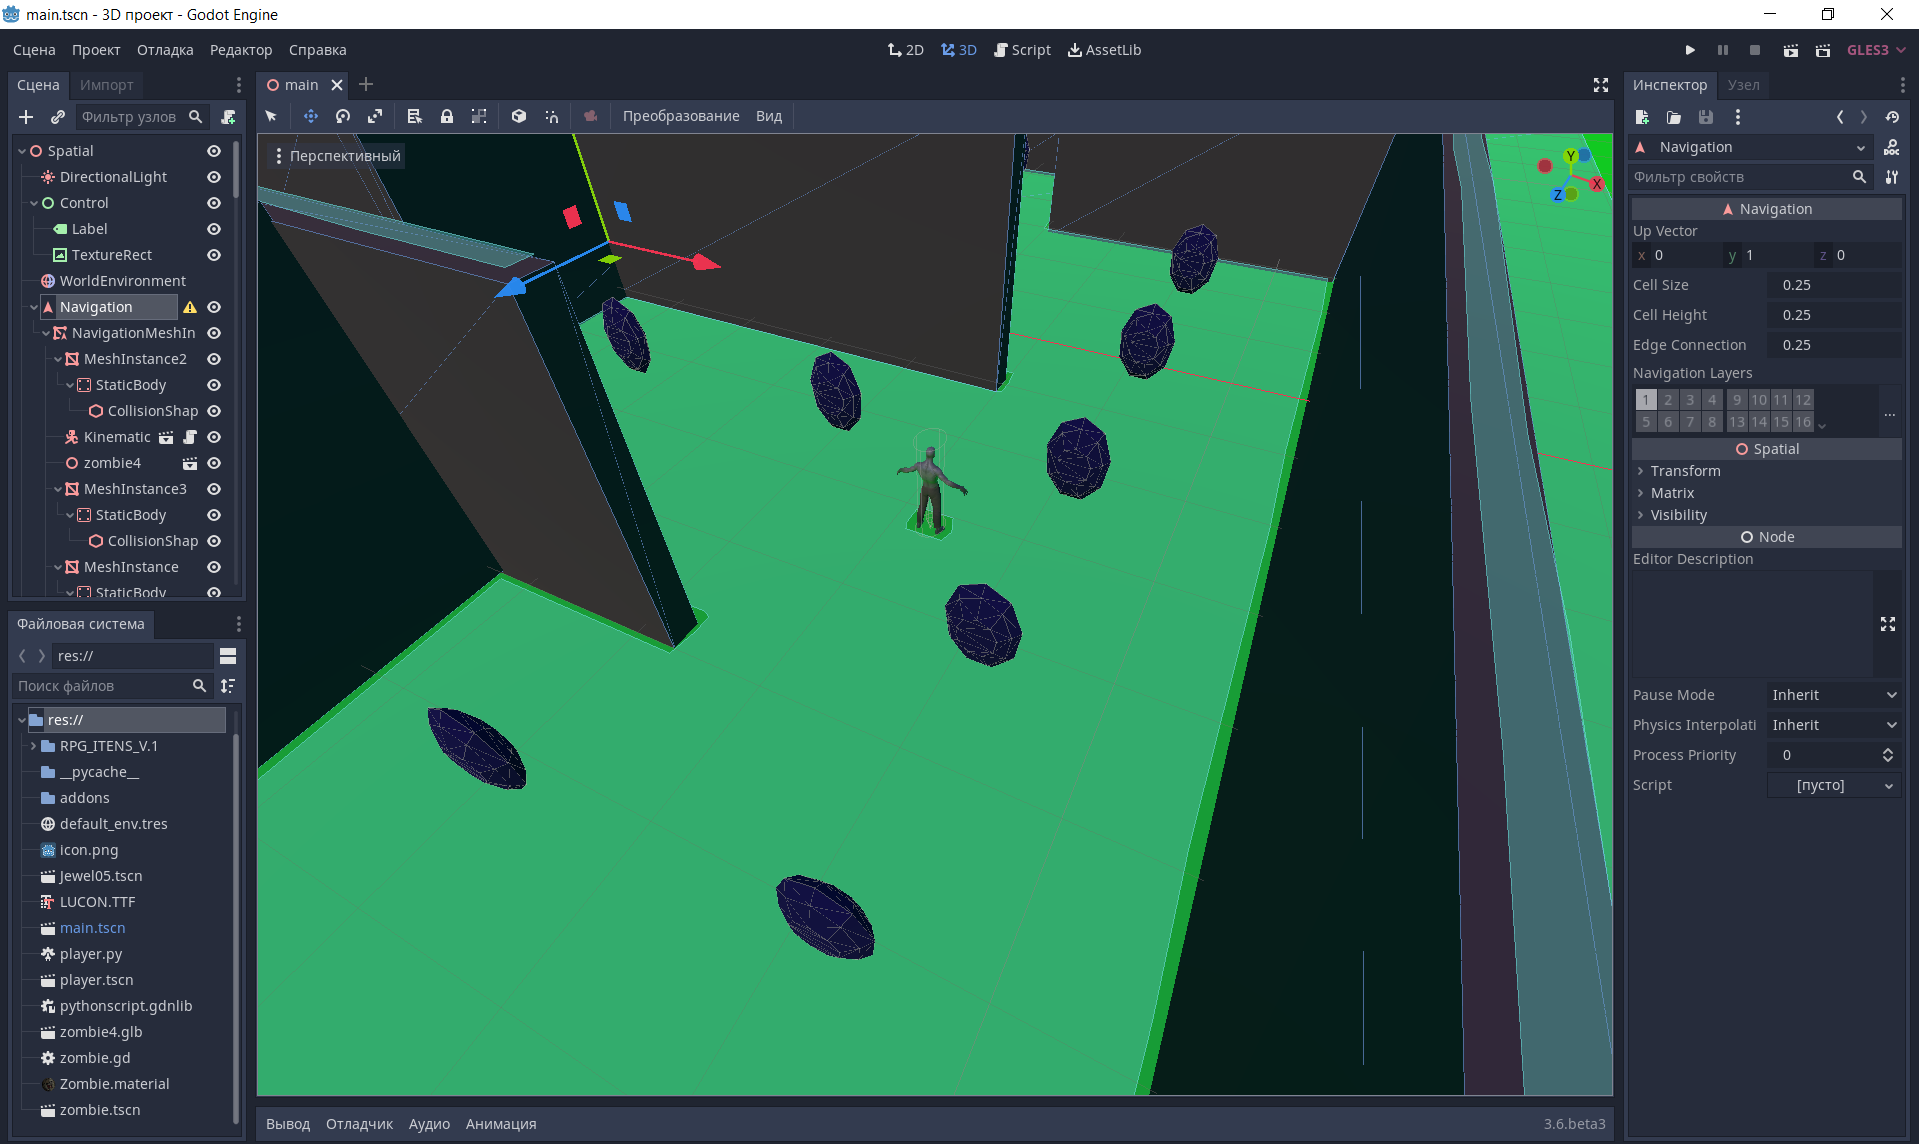Open the Pause Mode dropdown
This screenshot has width=1920, height=1144.
pyautogui.click(x=1833, y=695)
